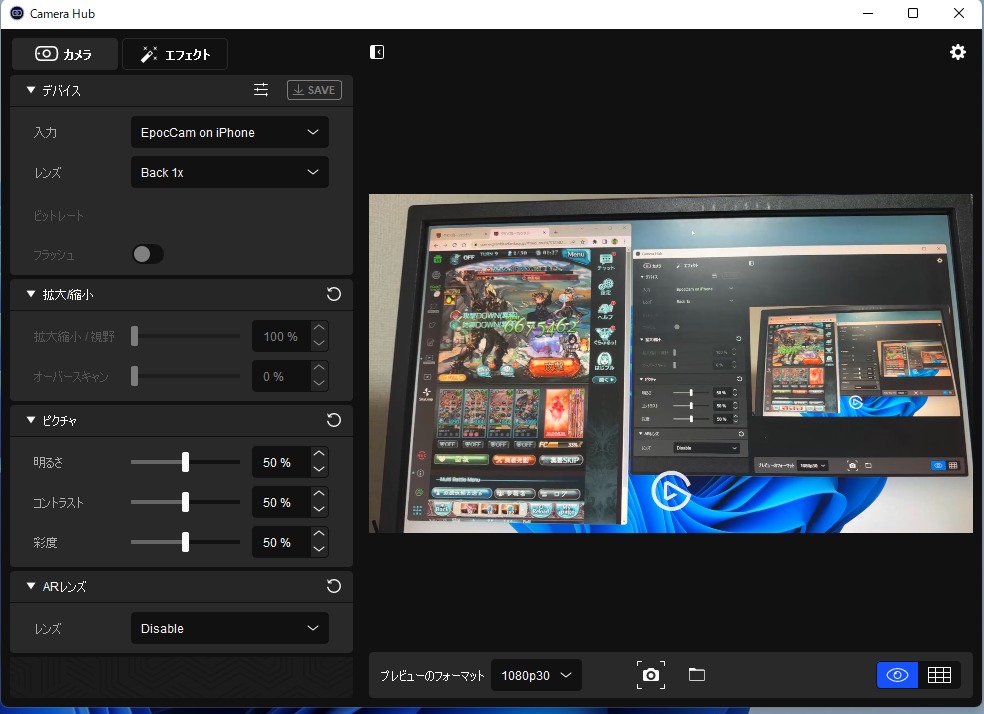Switch to the カメラ tab
The image size is (984, 714).
pyautogui.click(x=65, y=54)
